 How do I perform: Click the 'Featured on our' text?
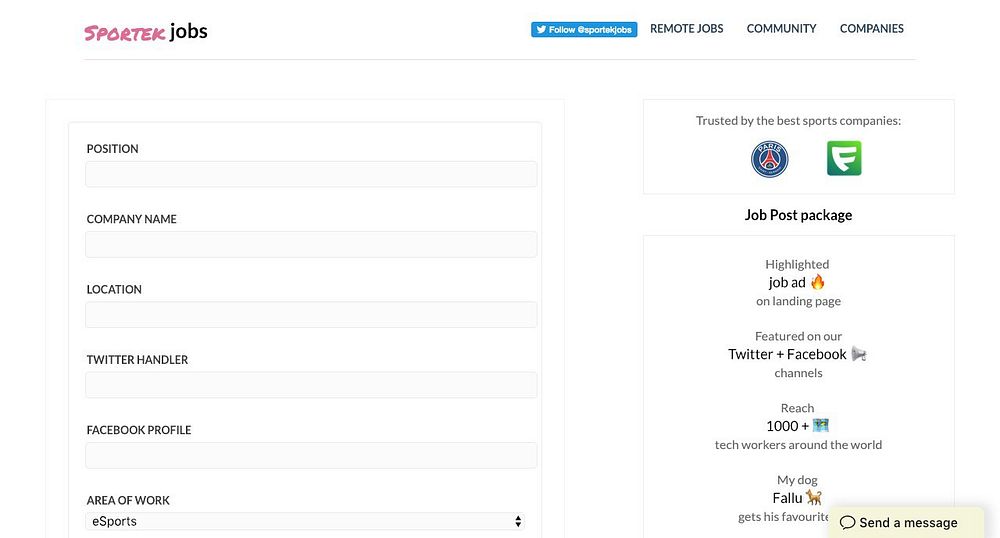pos(798,336)
